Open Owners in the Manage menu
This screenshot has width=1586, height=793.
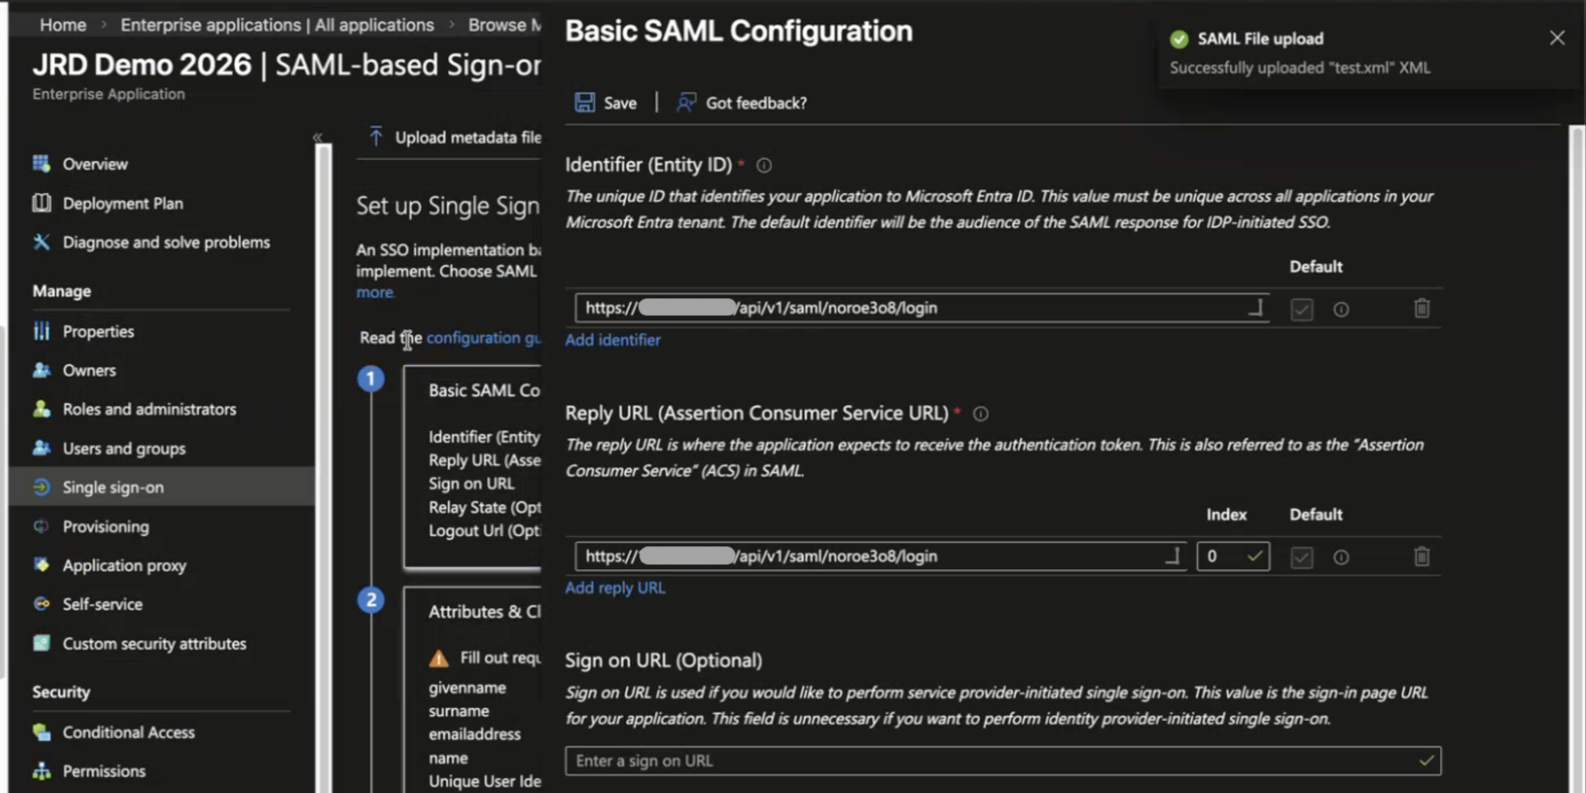(x=89, y=370)
